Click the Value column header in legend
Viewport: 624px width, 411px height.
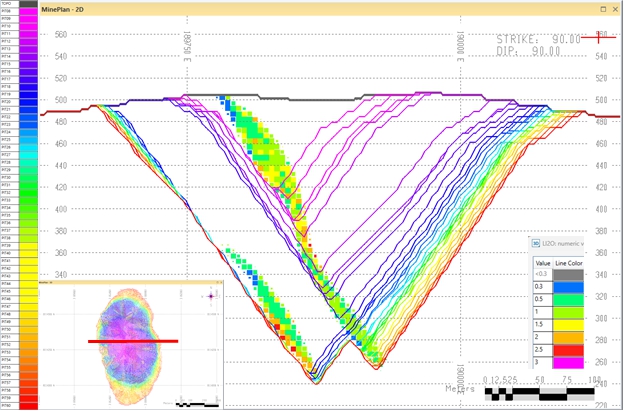[540, 261]
